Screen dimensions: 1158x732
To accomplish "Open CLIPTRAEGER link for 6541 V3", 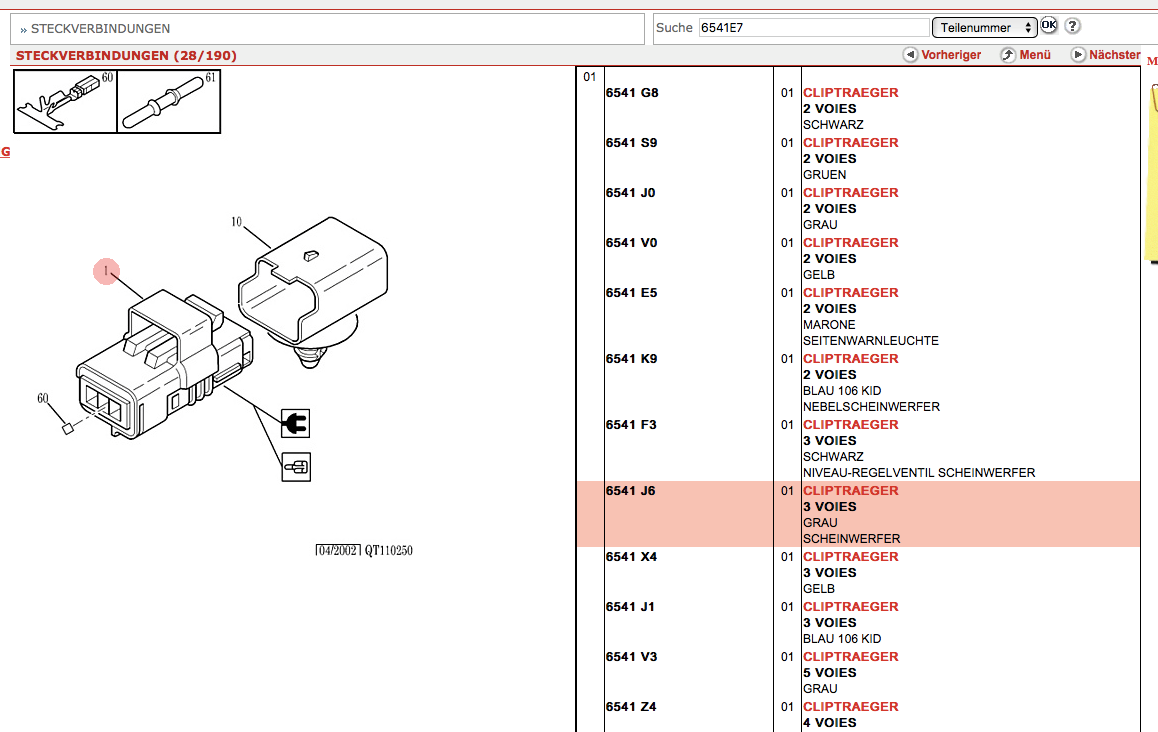I will coord(851,657).
